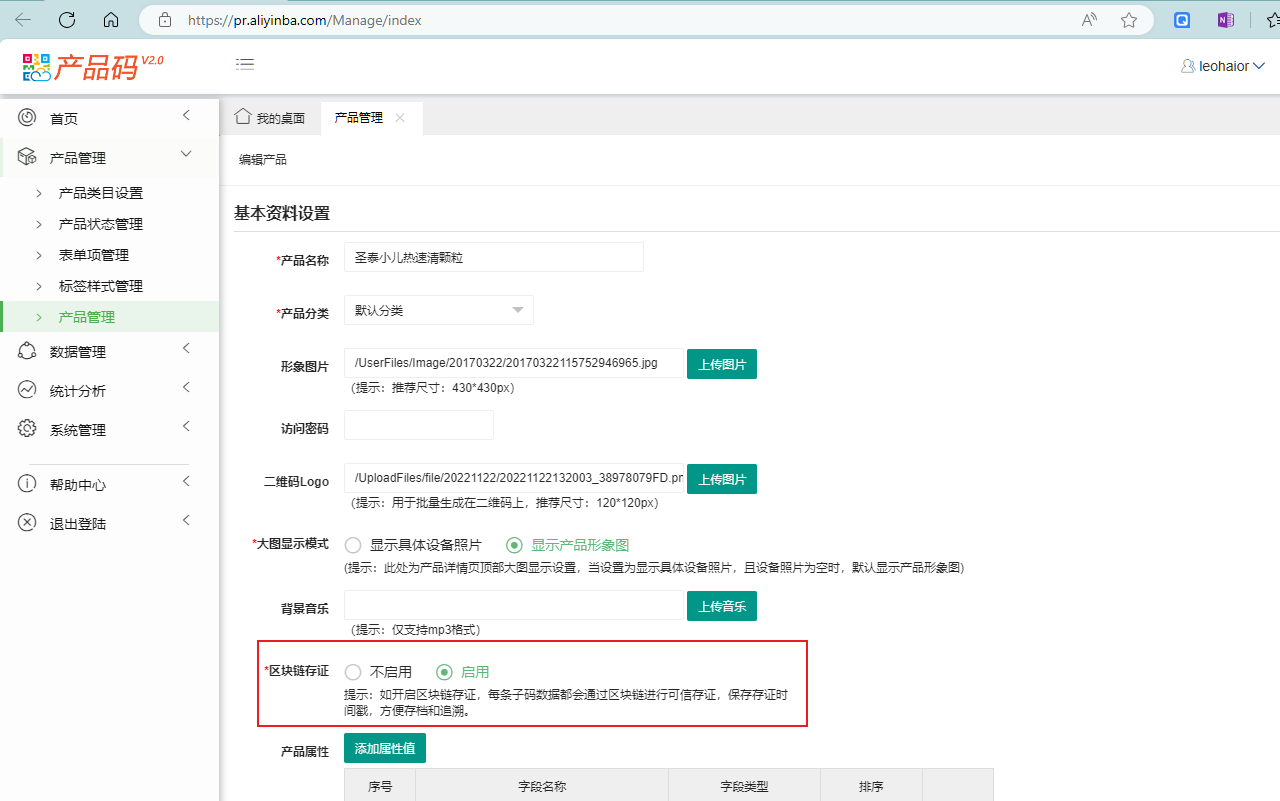Select the 启用 radio button
The height and width of the screenshot is (801, 1280).
(x=444, y=672)
